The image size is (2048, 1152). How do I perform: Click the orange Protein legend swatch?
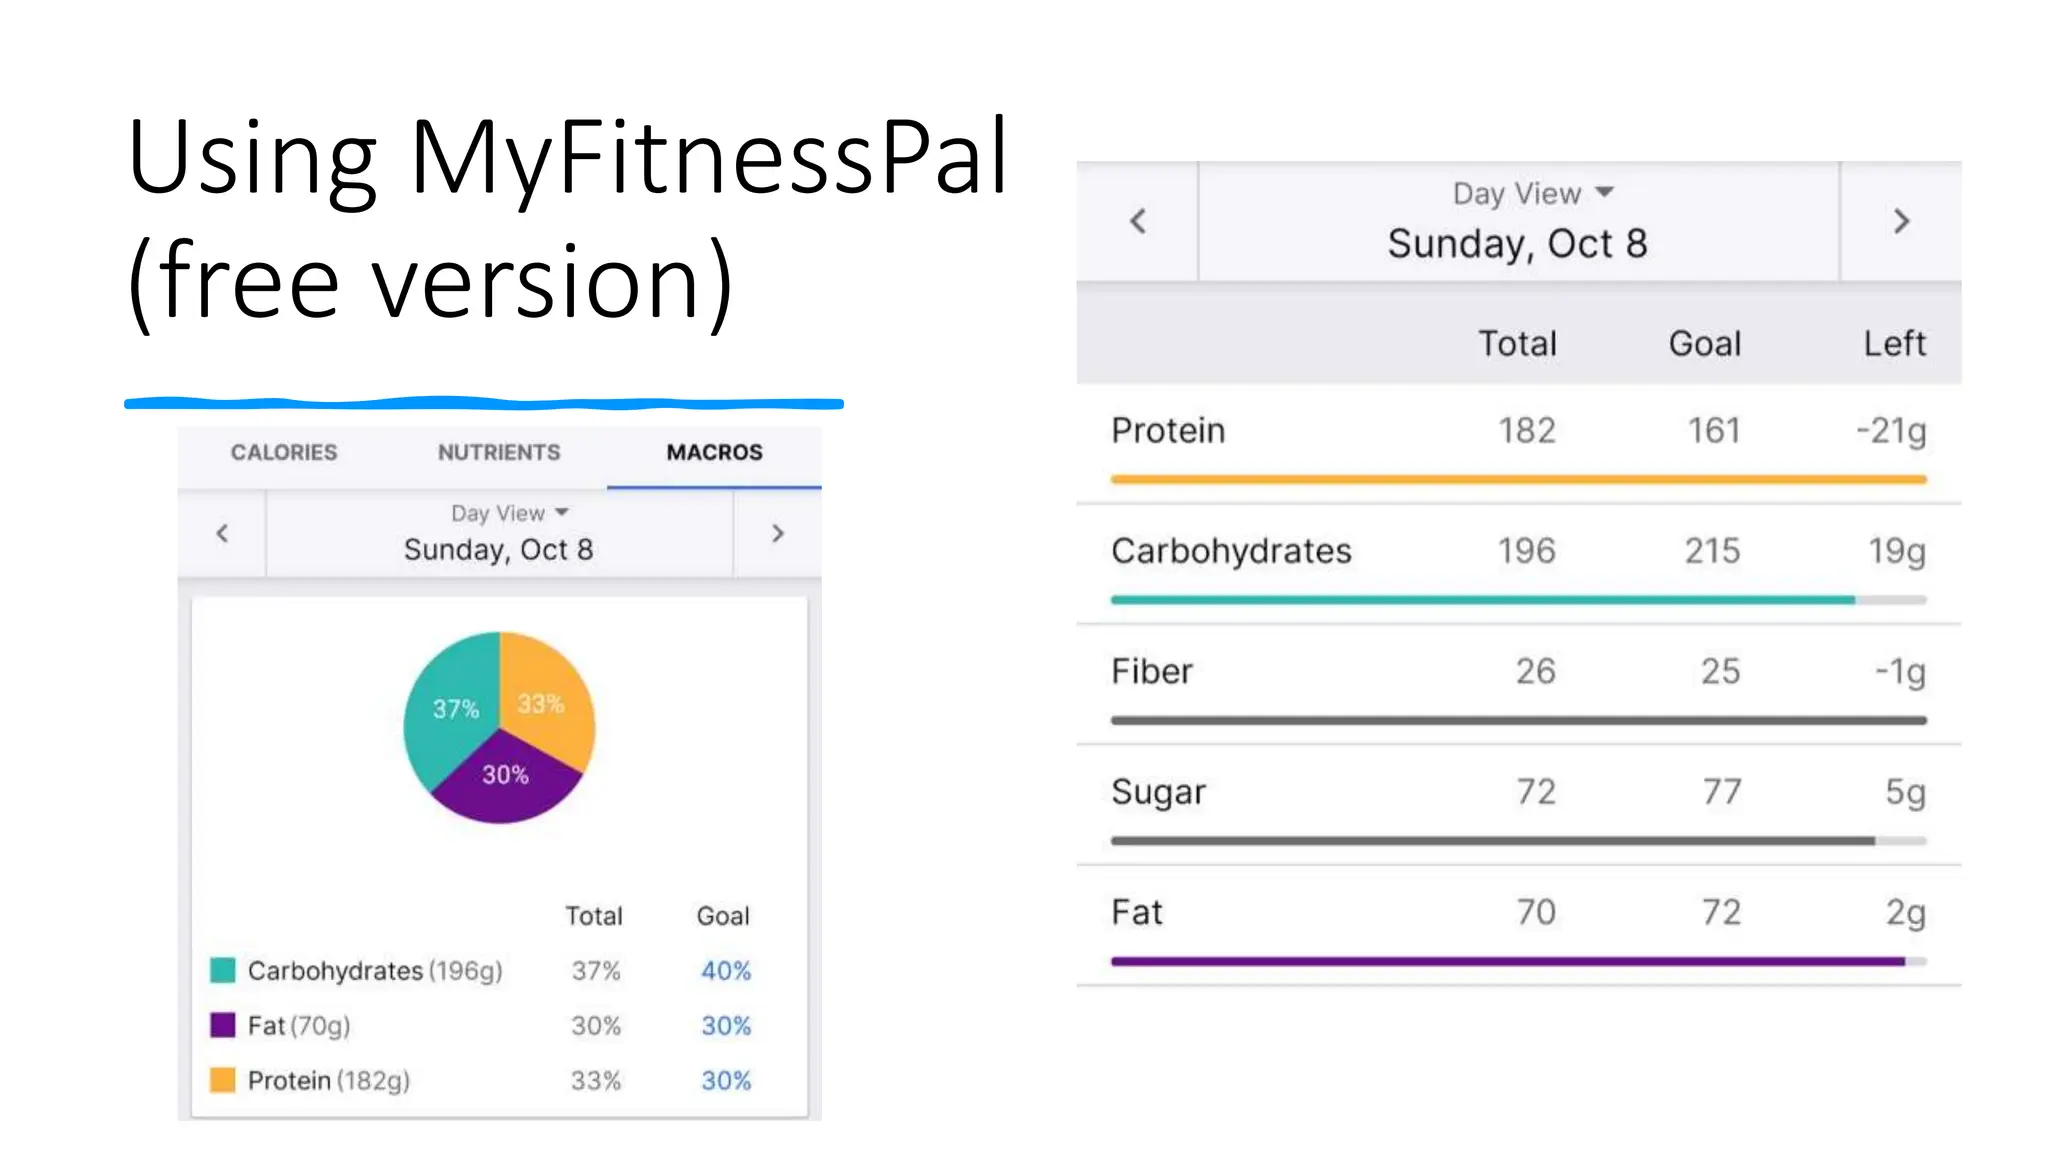point(223,1080)
